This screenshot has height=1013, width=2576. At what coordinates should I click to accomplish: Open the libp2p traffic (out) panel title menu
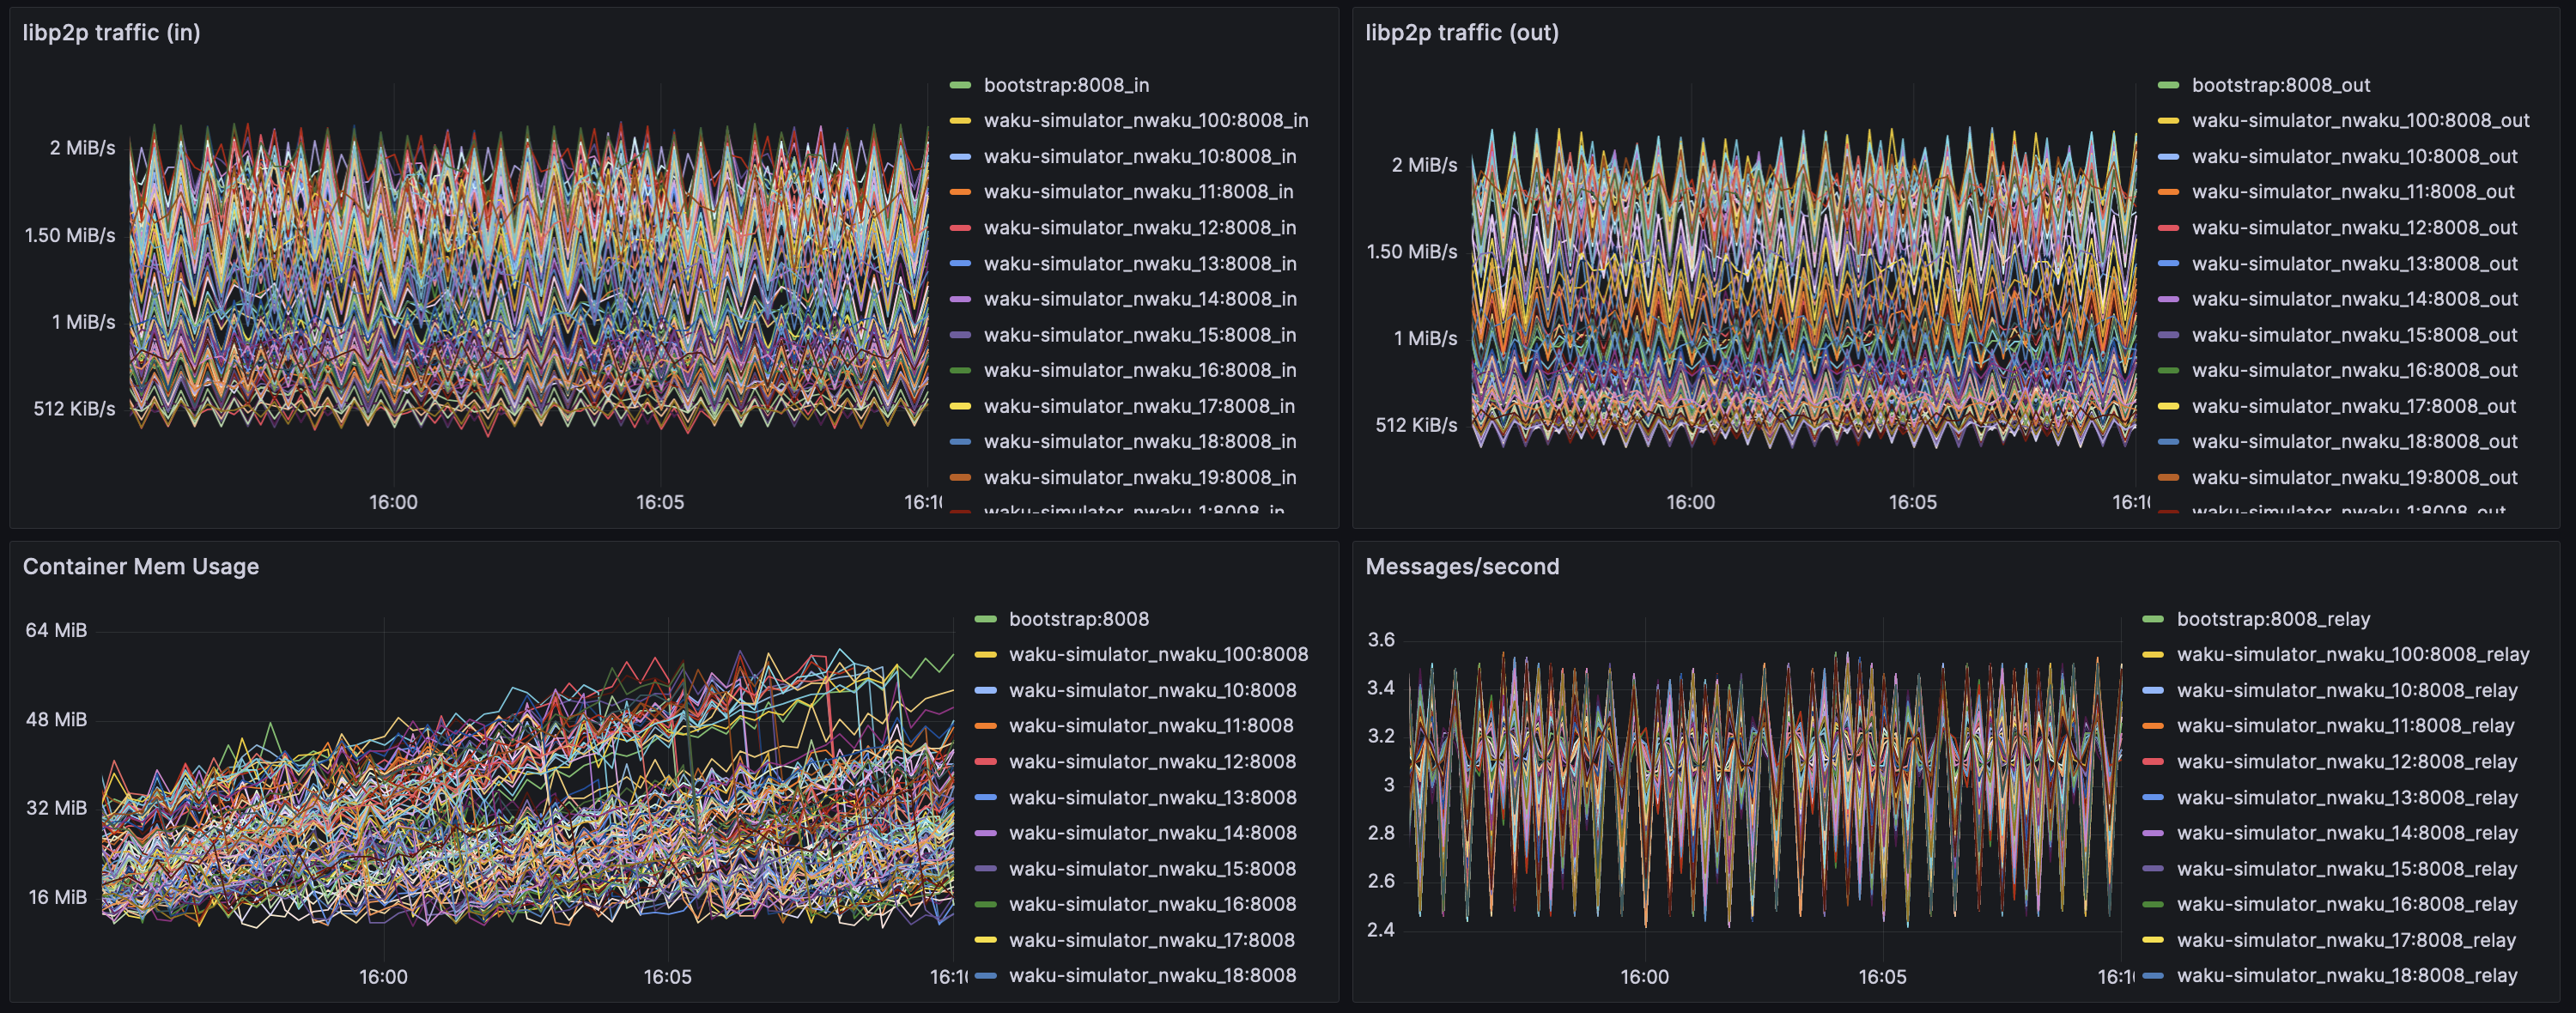[1461, 33]
